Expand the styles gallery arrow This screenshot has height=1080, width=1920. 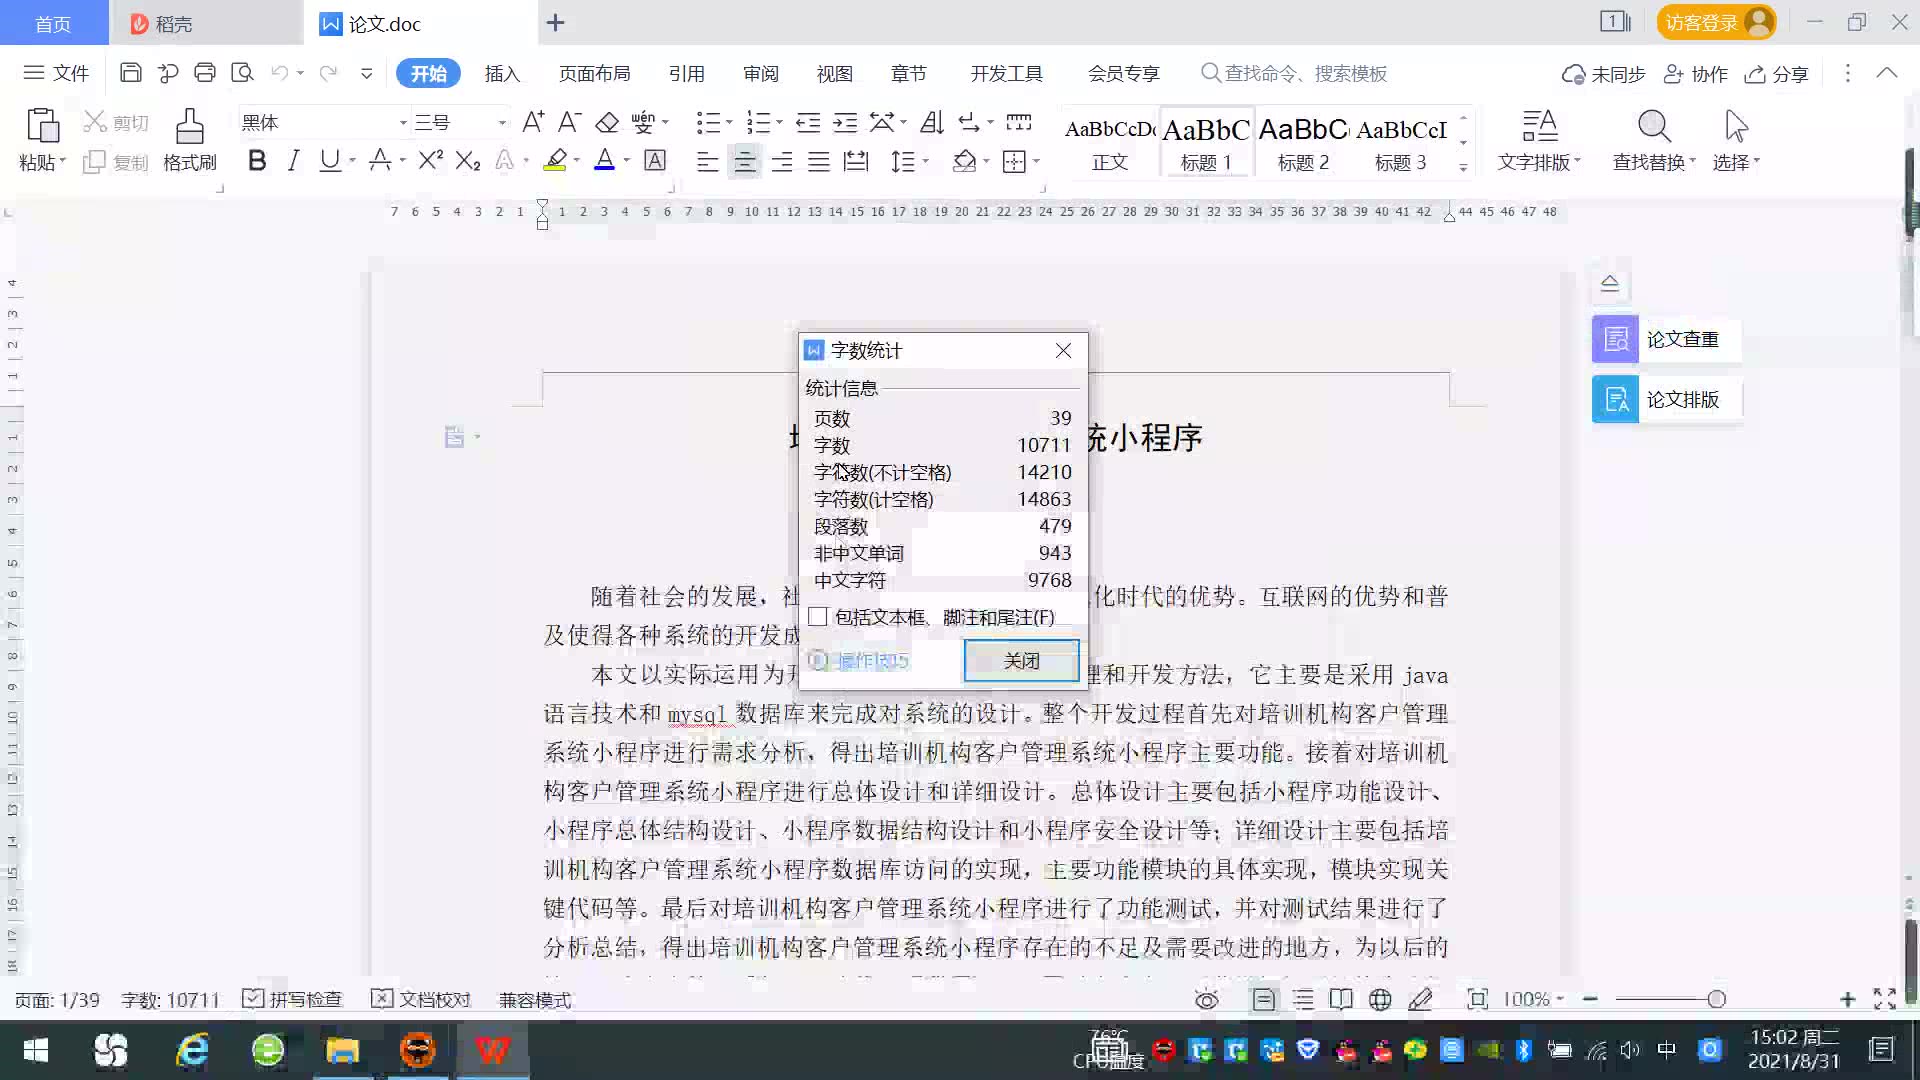tap(1463, 167)
